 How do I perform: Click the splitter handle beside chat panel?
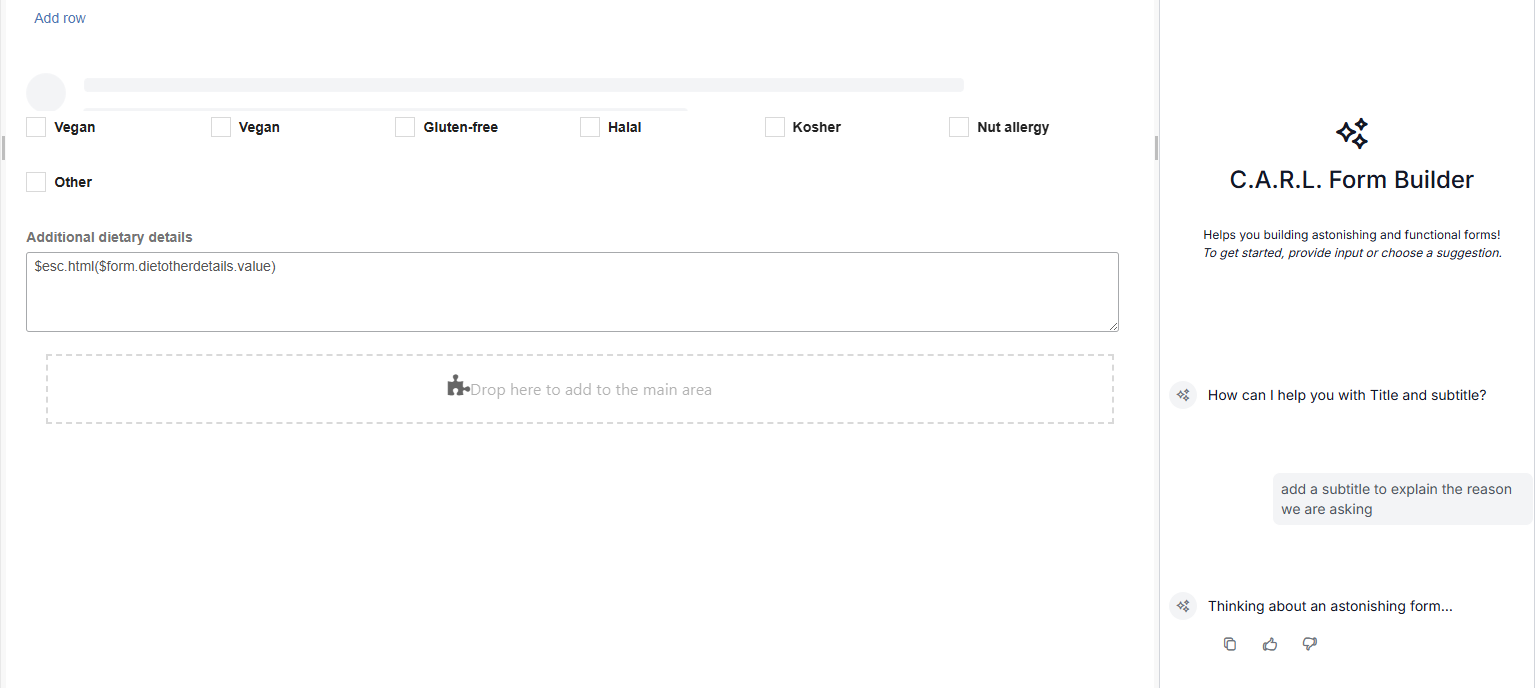(x=1157, y=148)
